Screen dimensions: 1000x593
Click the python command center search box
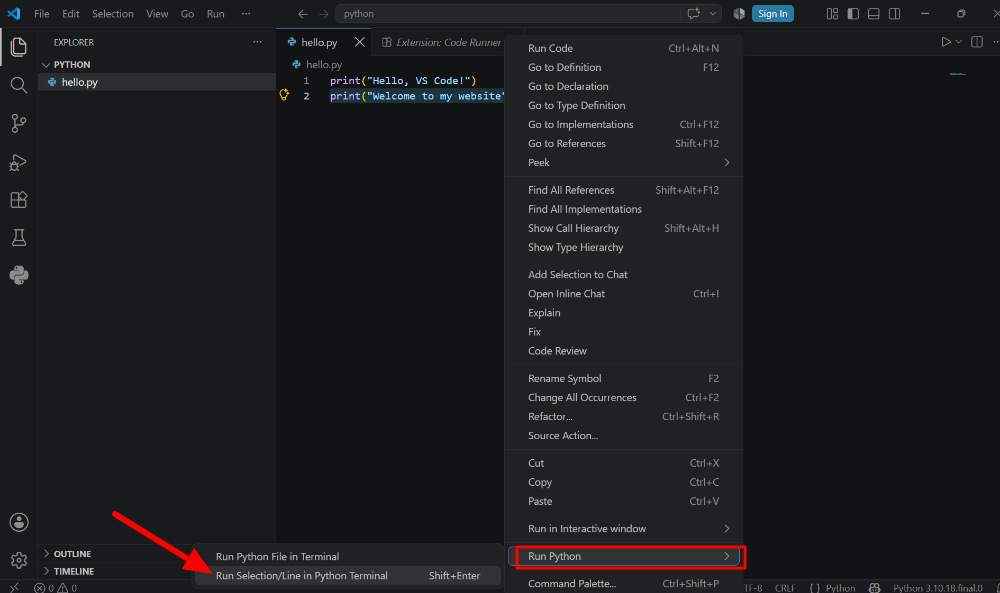click(508, 13)
